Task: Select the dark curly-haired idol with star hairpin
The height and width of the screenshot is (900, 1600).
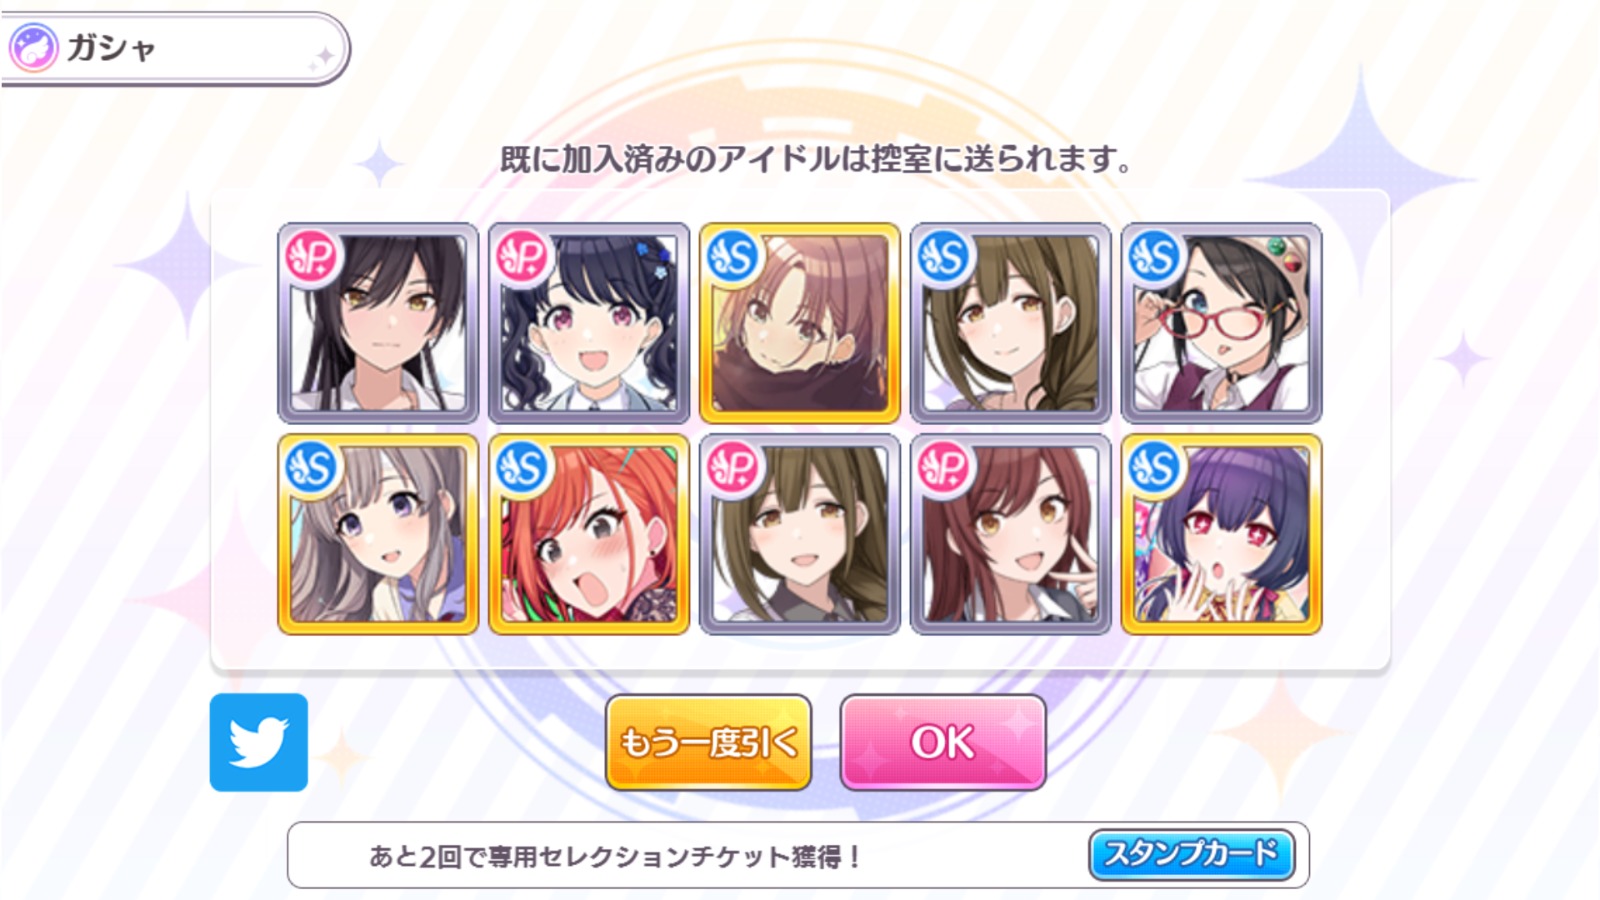Action: click(589, 323)
